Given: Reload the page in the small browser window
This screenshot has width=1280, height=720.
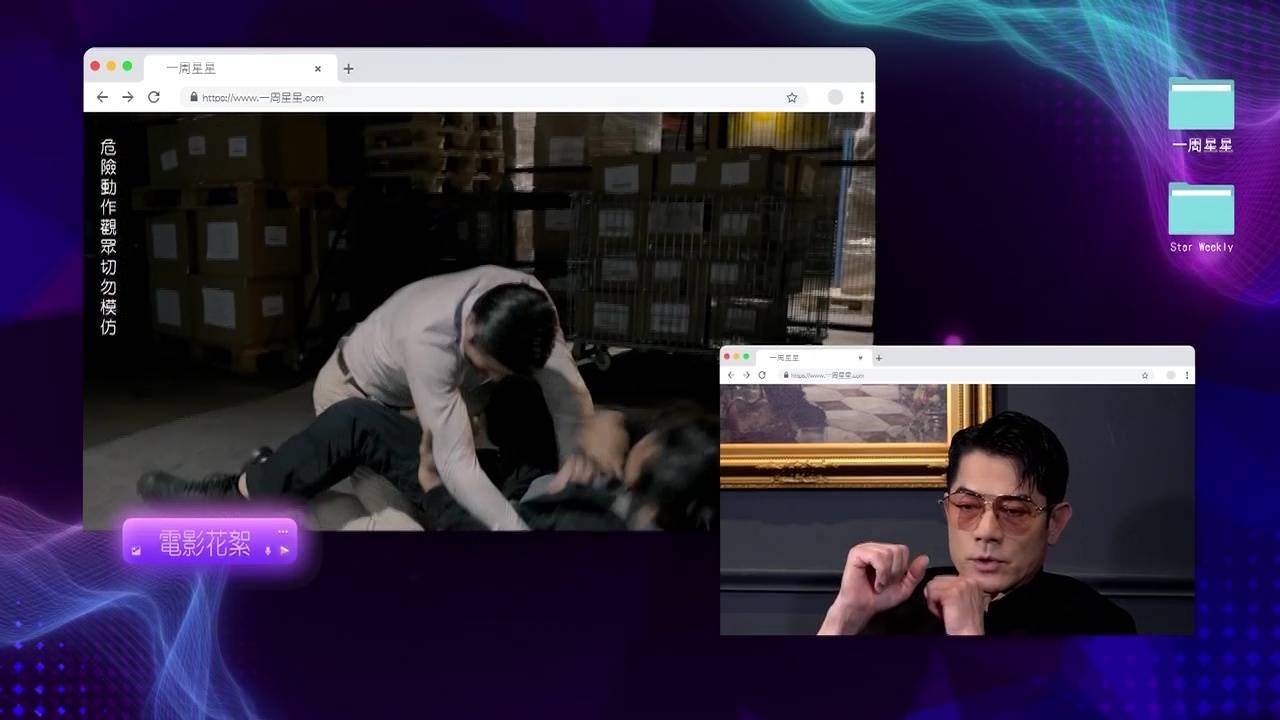Looking at the screenshot, I should point(762,375).
